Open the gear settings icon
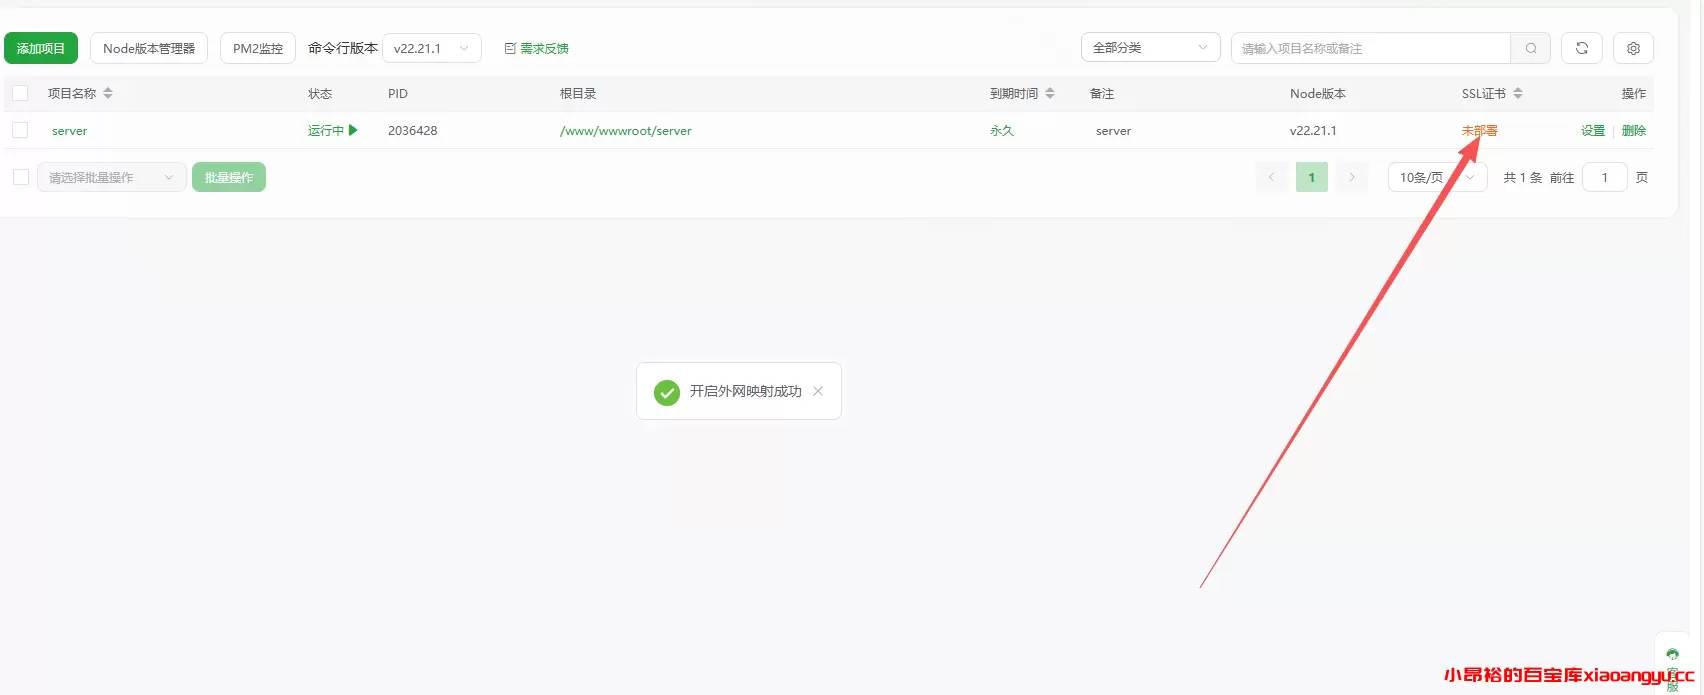 pyautogui.click(x=1633, y=48)
